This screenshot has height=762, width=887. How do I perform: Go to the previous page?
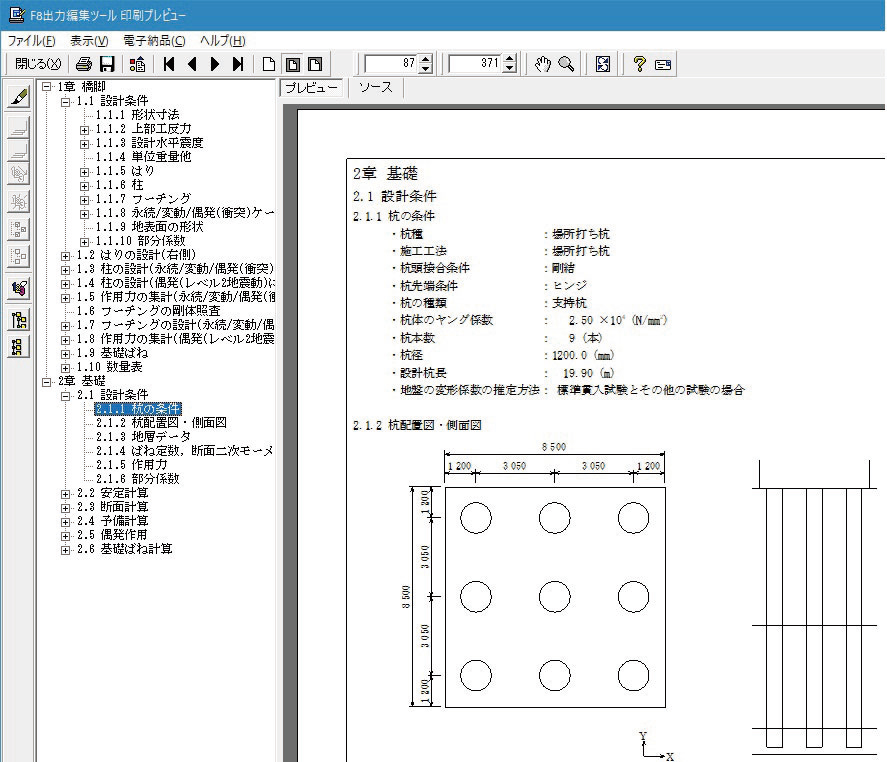coord(192,64)
